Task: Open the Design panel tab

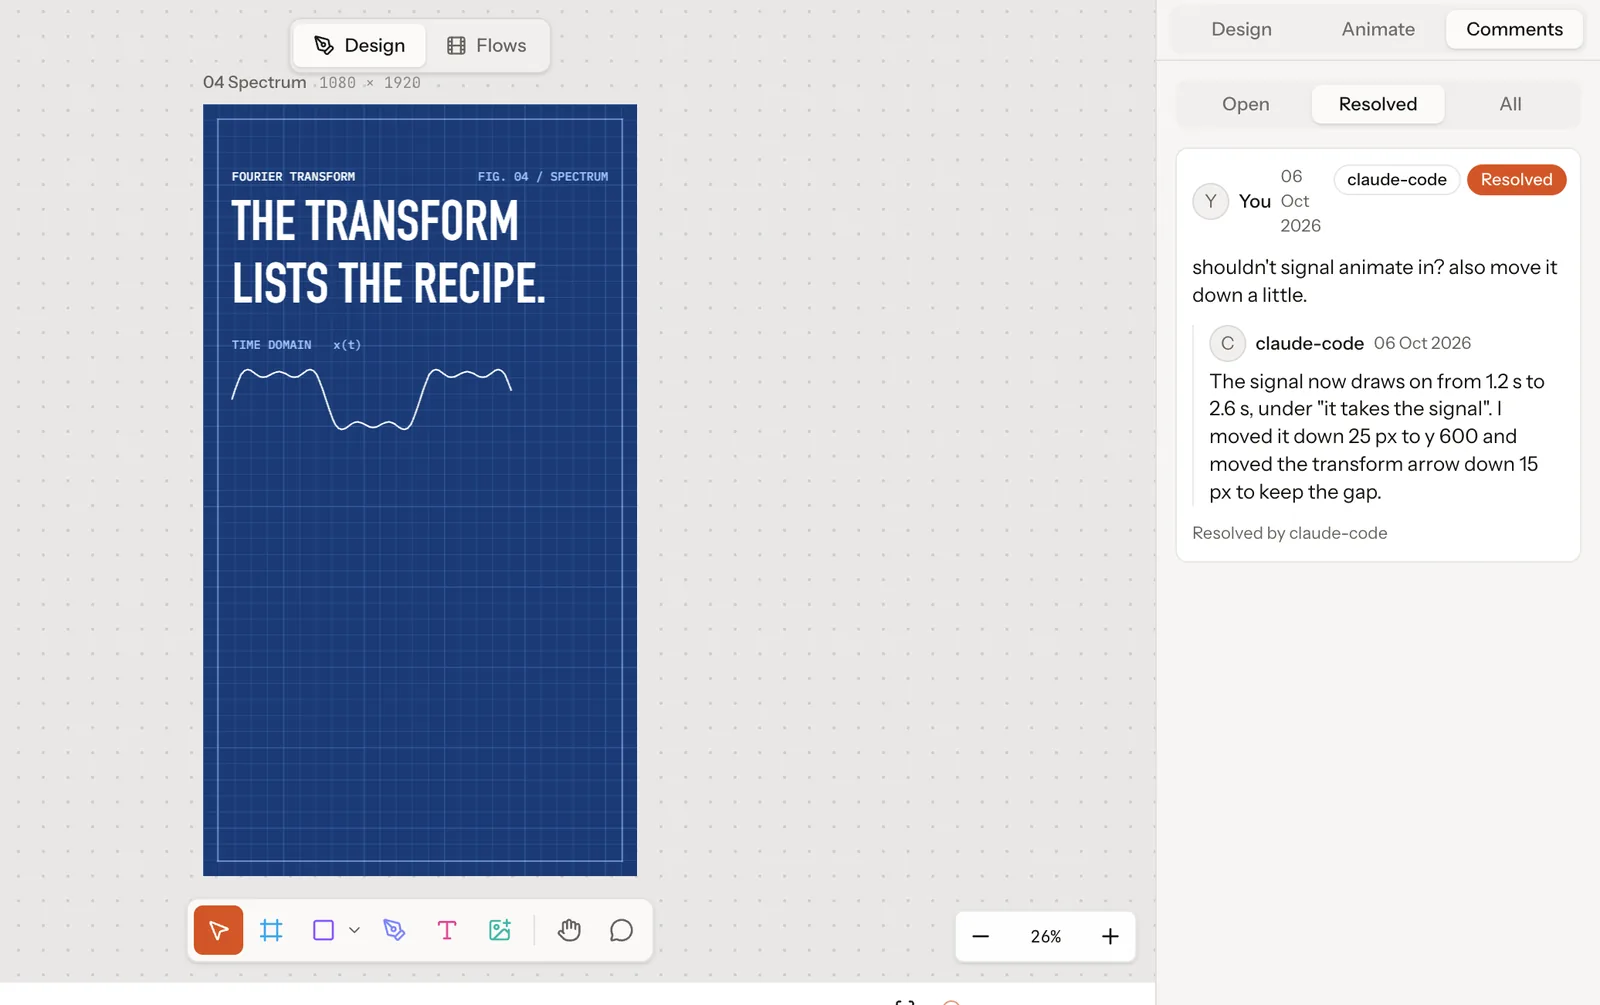Action: point(1241,29)
